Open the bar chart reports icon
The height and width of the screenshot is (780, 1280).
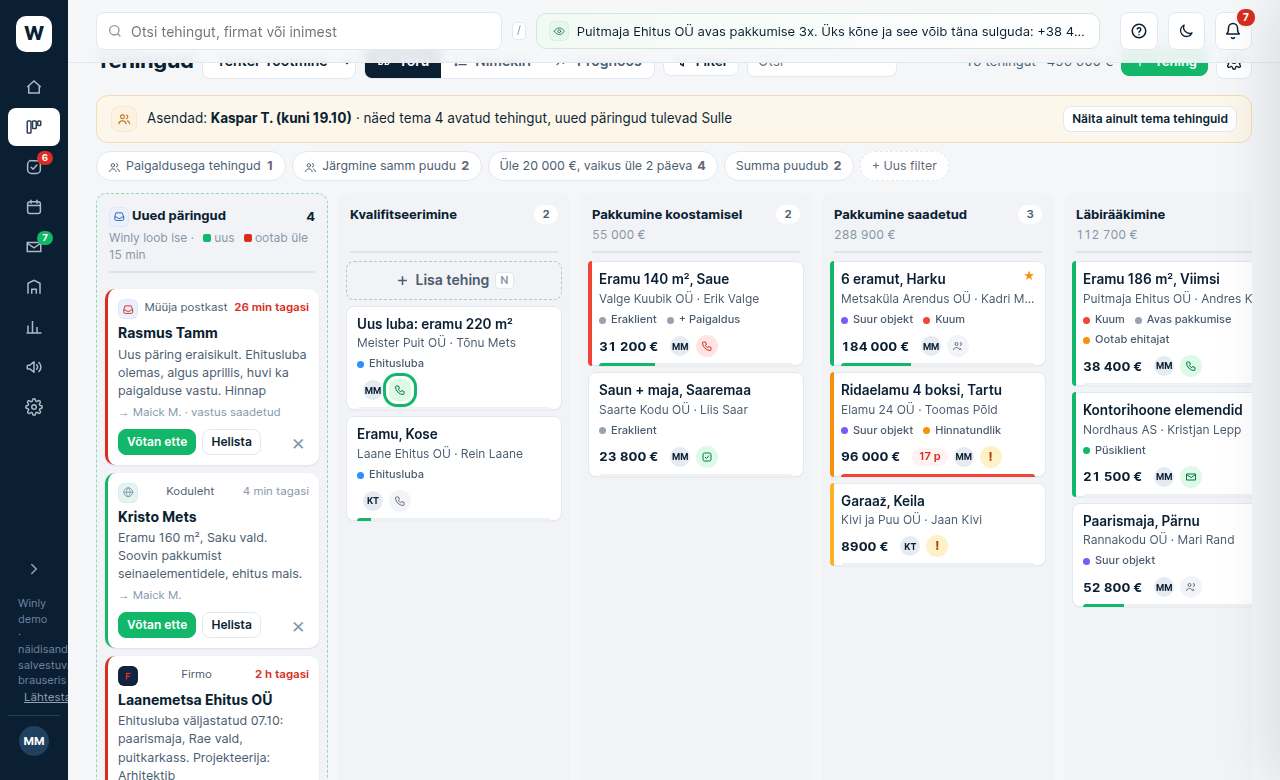point(34,327)
